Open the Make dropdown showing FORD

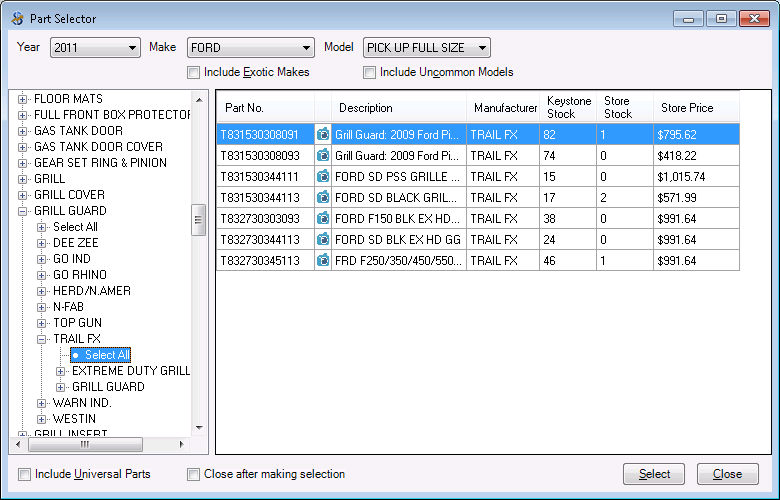tap(250, 48)
